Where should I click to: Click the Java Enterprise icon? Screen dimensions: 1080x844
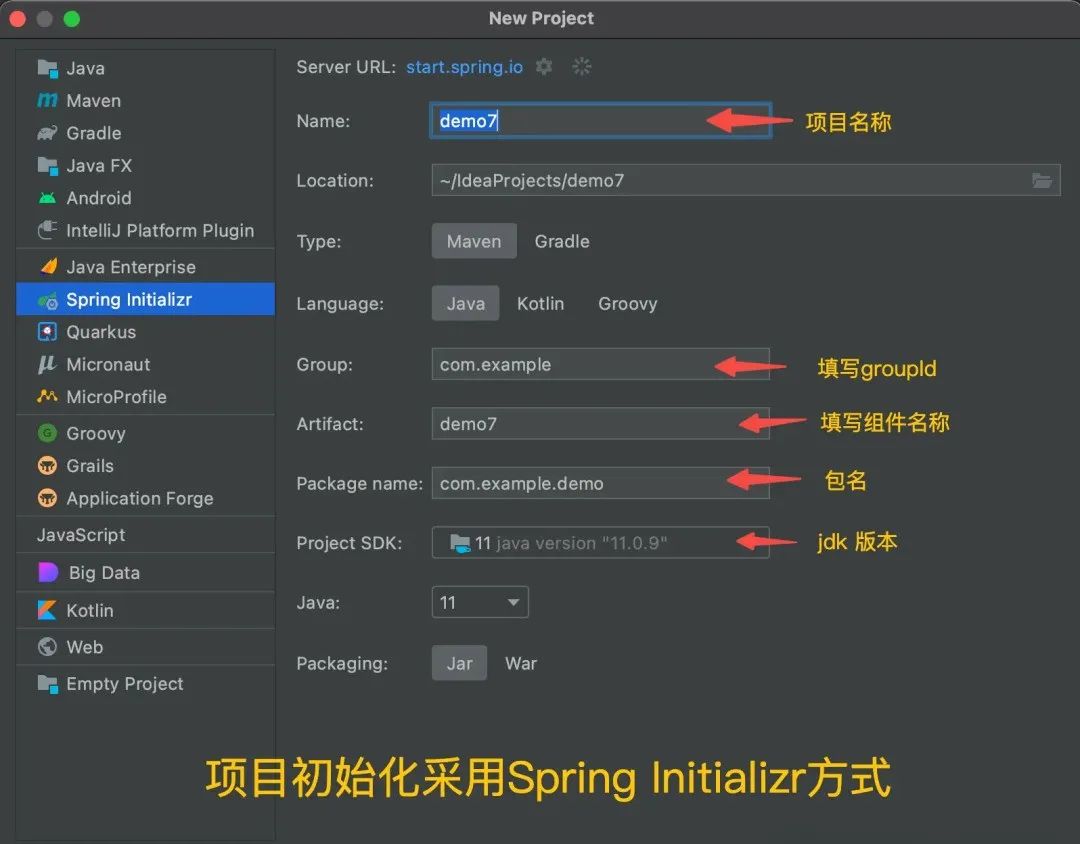coord(48,267)
